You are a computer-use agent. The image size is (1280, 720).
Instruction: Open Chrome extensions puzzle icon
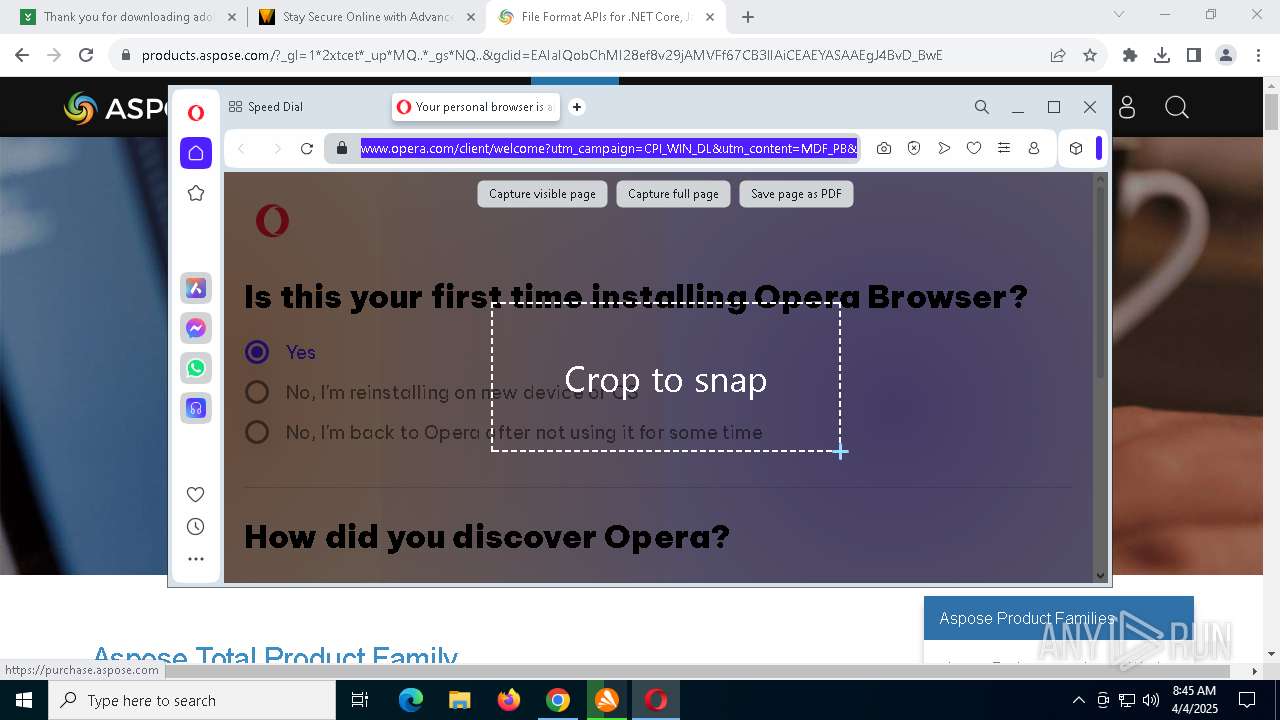pyautogui.click(x=1130, y=55)
